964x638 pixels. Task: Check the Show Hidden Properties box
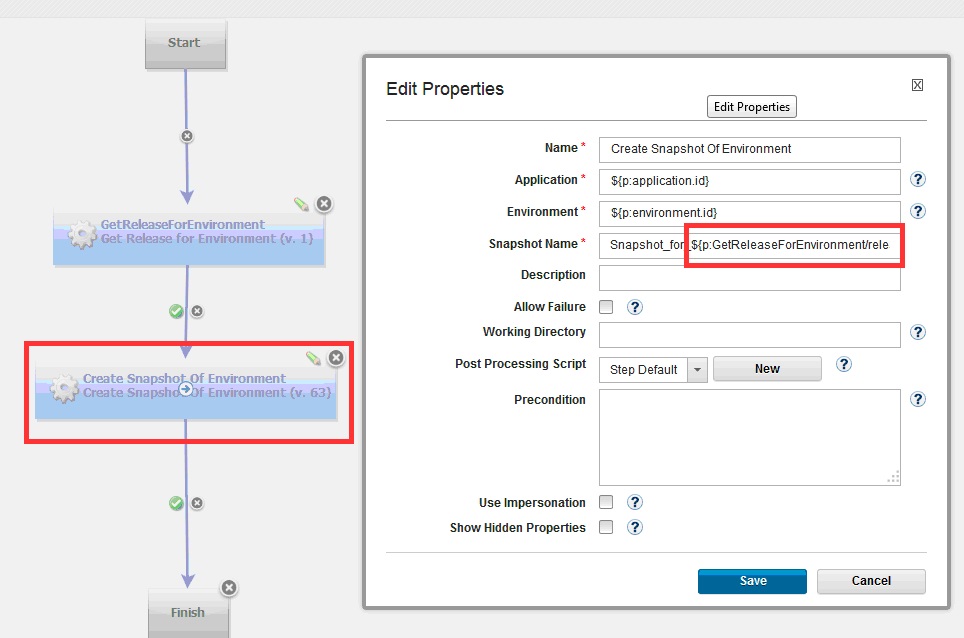tap(606, 527)
